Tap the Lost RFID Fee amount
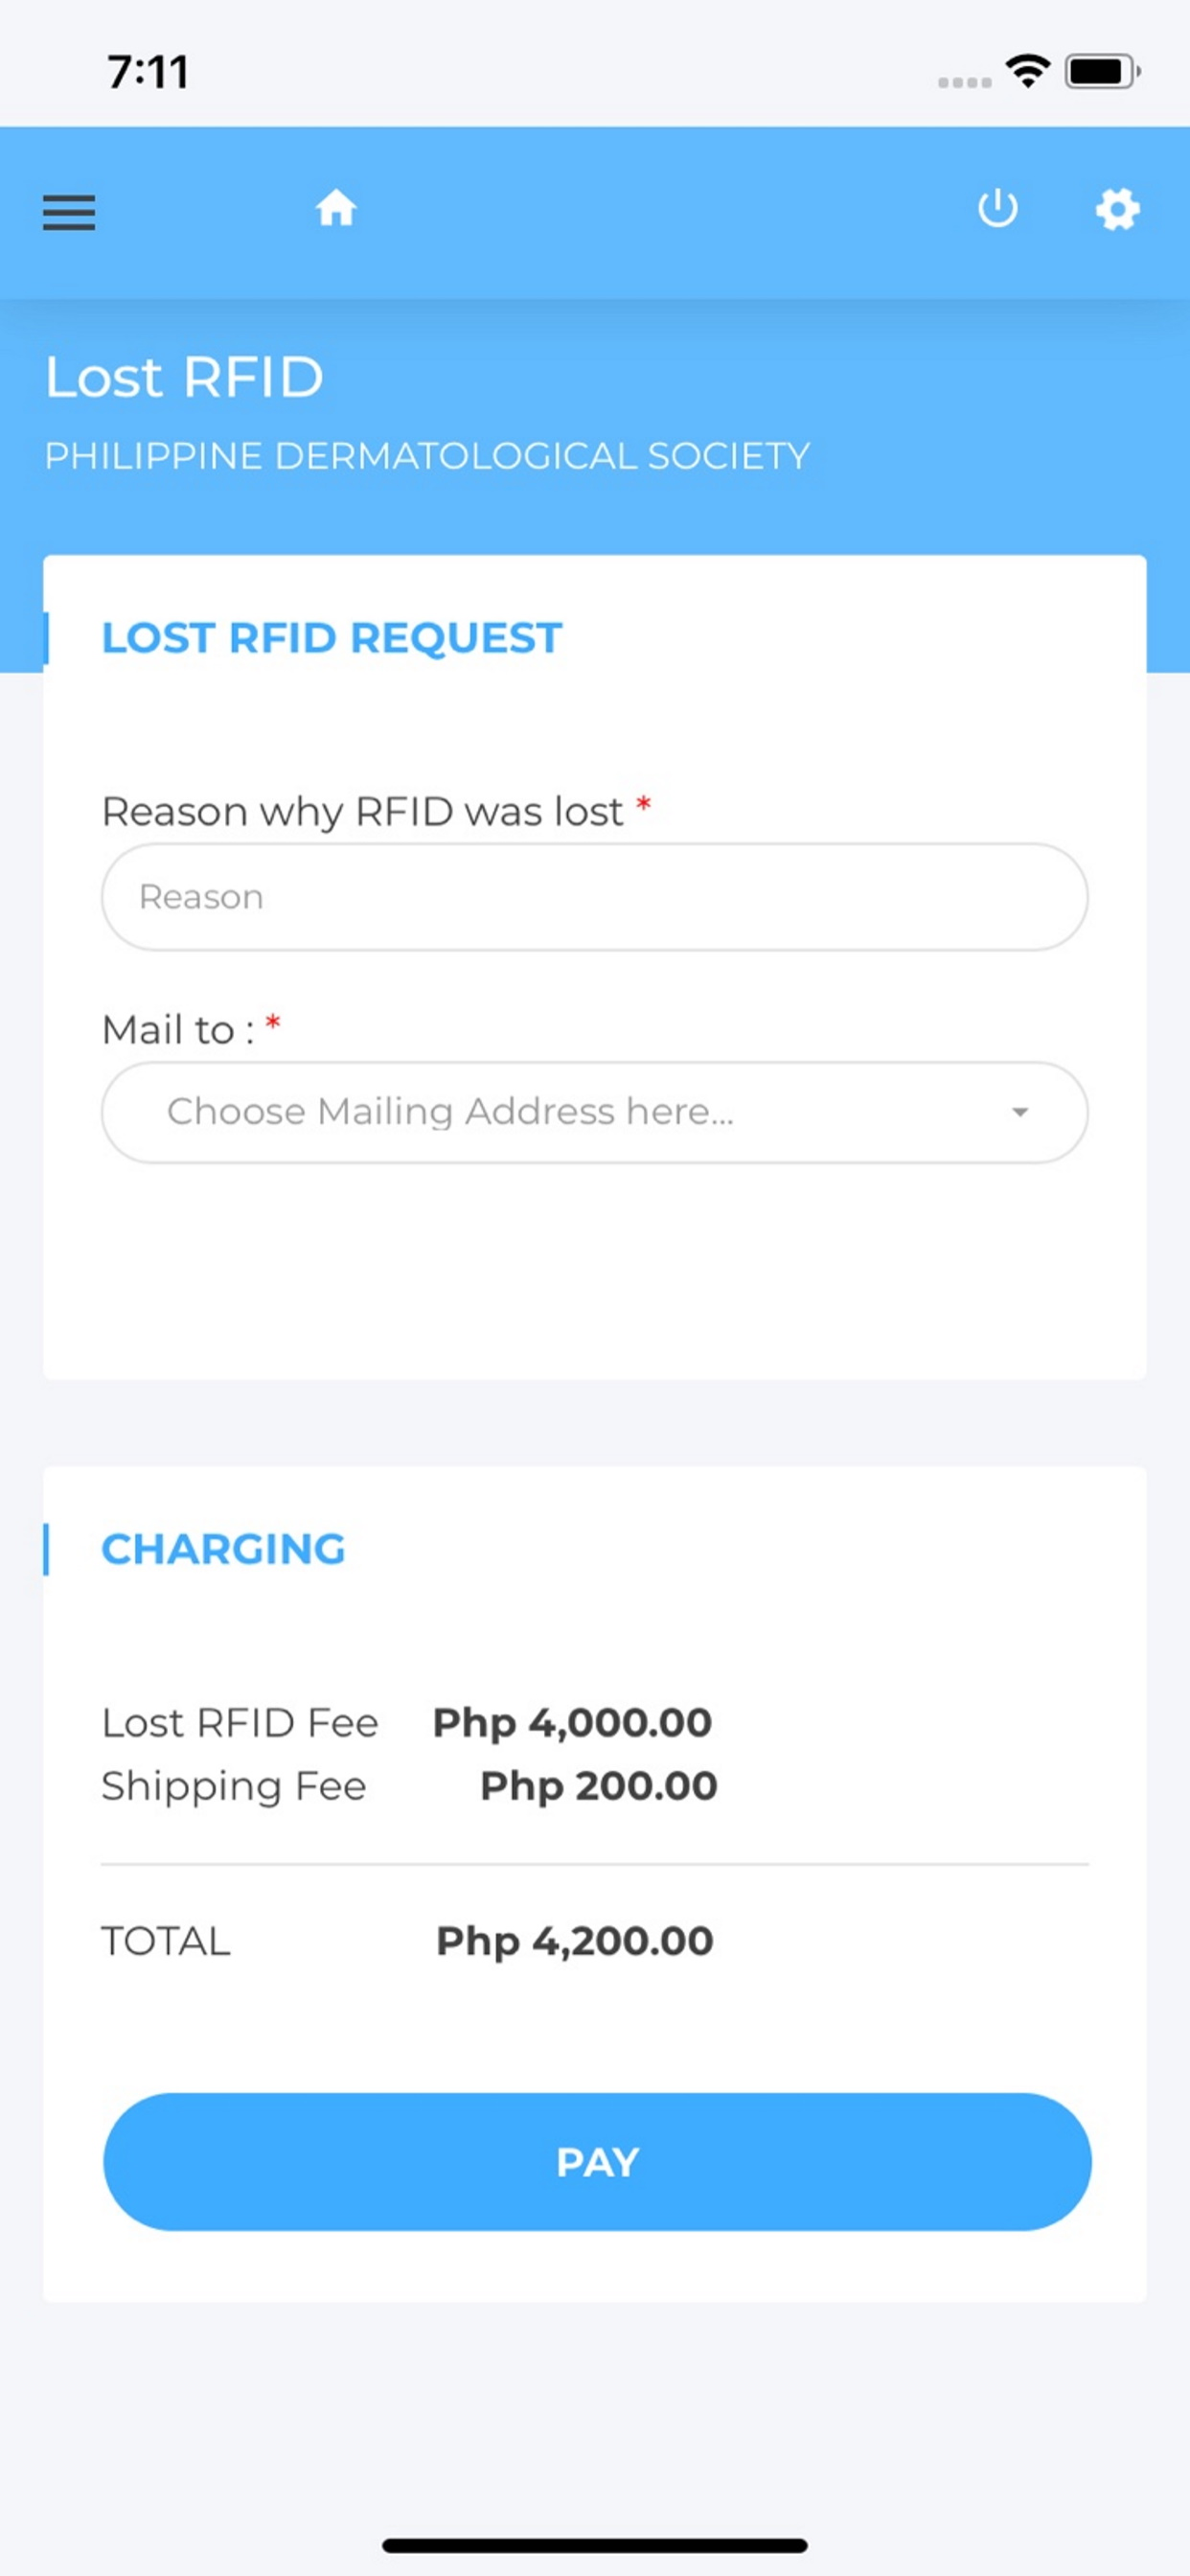1190x2576 pixels. [572, 1723]
